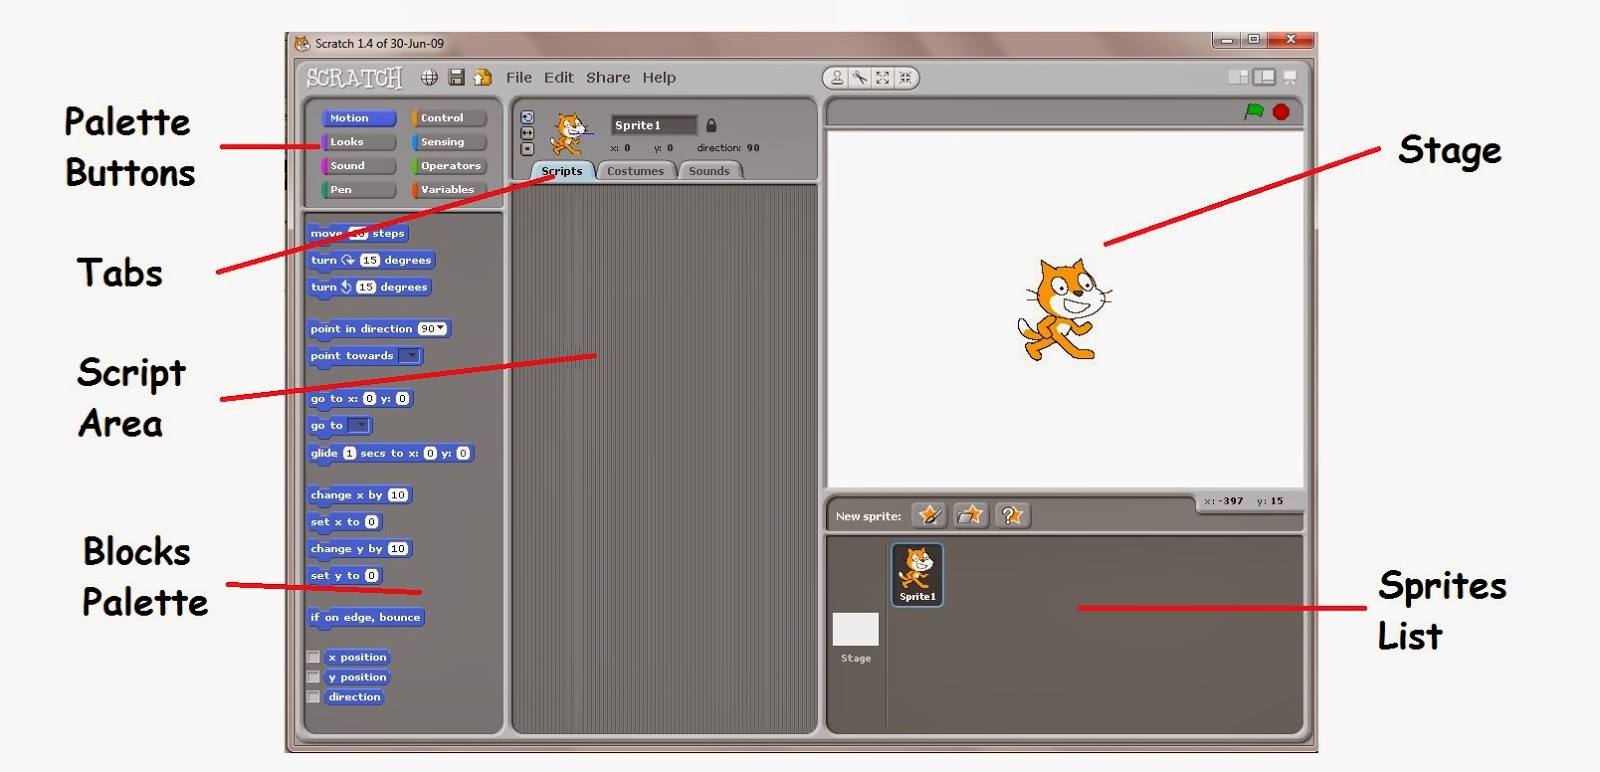Click the direction reporter block
Screen dimensions: 1600x772
(x=355, y=697)
